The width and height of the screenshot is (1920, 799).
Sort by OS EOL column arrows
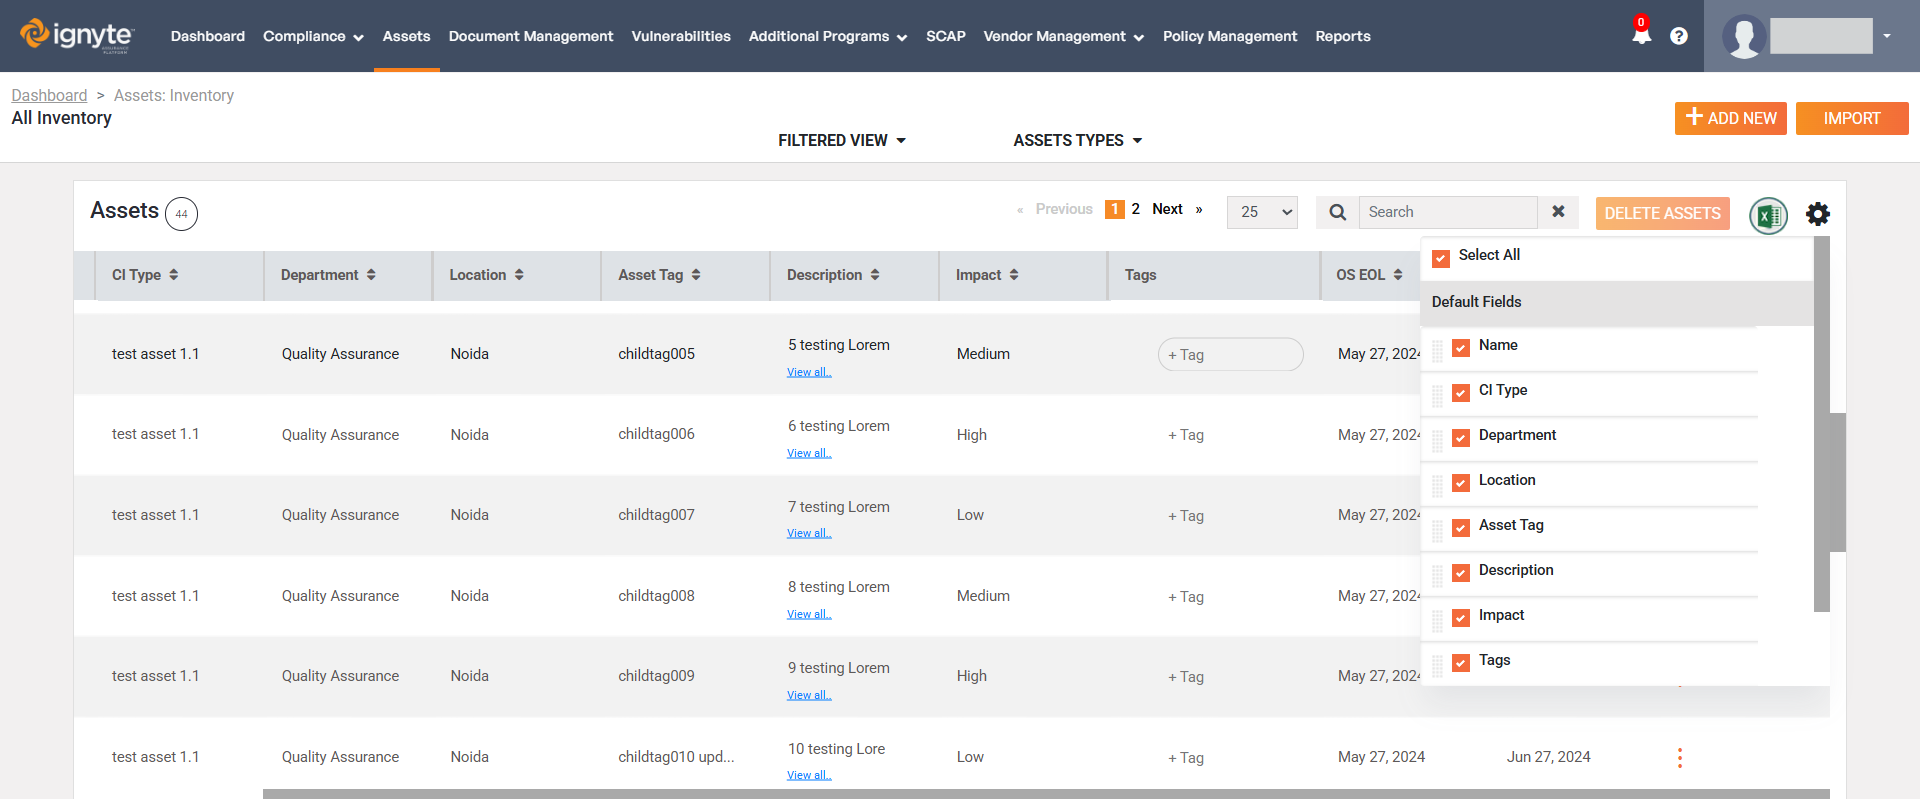(1398, 274)
